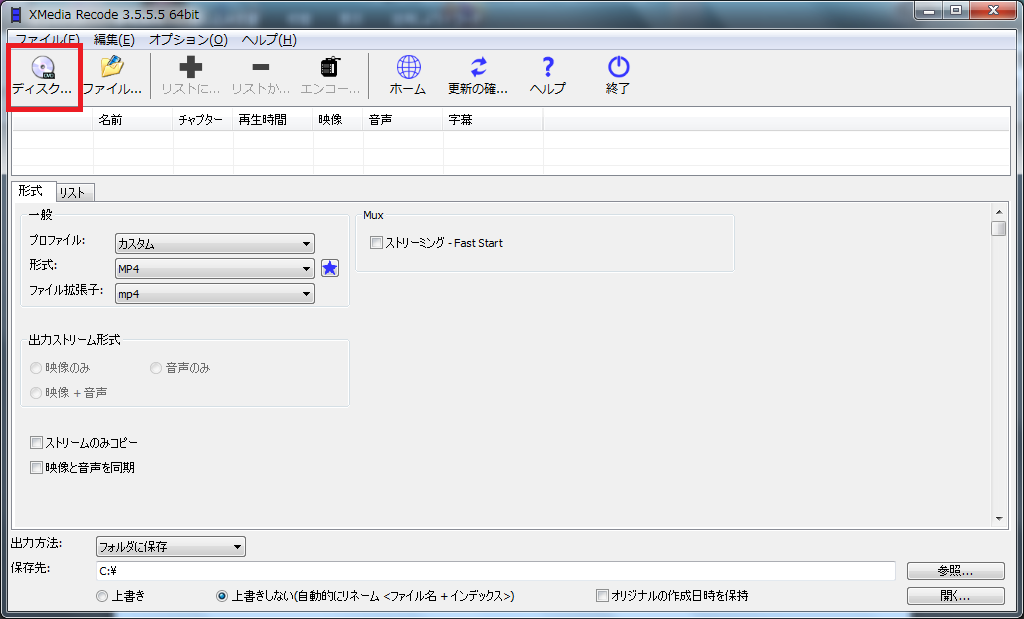Open the ファイル拡張子 dropdown showing mp4
The width and height of the screenshot is (1024, 619).
click(215, 294)
